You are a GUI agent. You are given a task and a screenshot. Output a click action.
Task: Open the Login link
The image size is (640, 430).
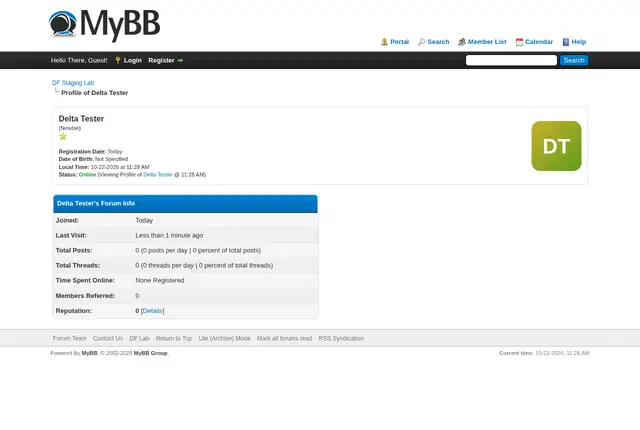click(133, 60)
